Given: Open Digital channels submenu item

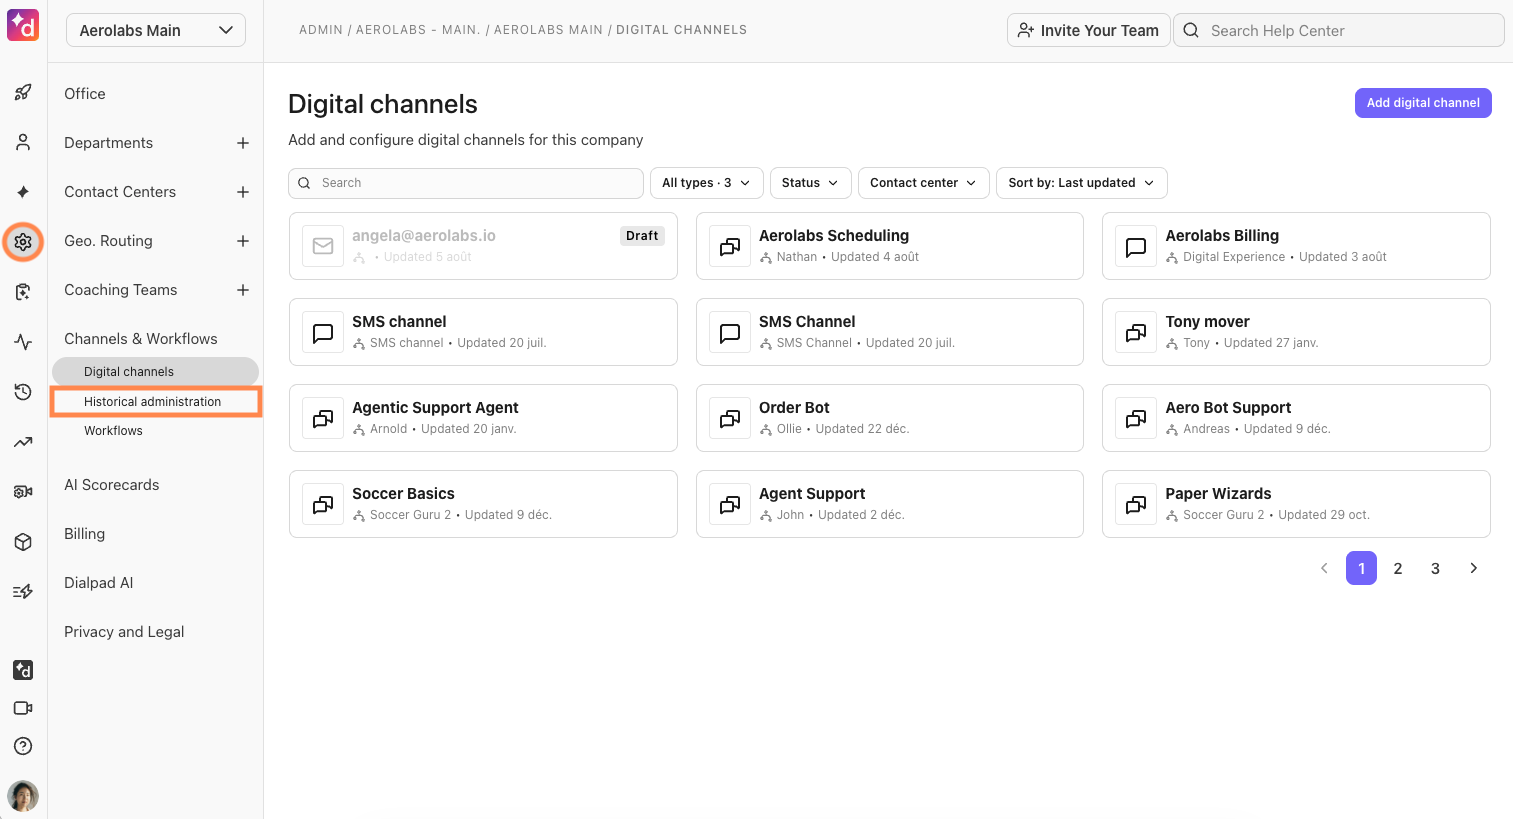Looking at the screenshot, I should point(156,372).
